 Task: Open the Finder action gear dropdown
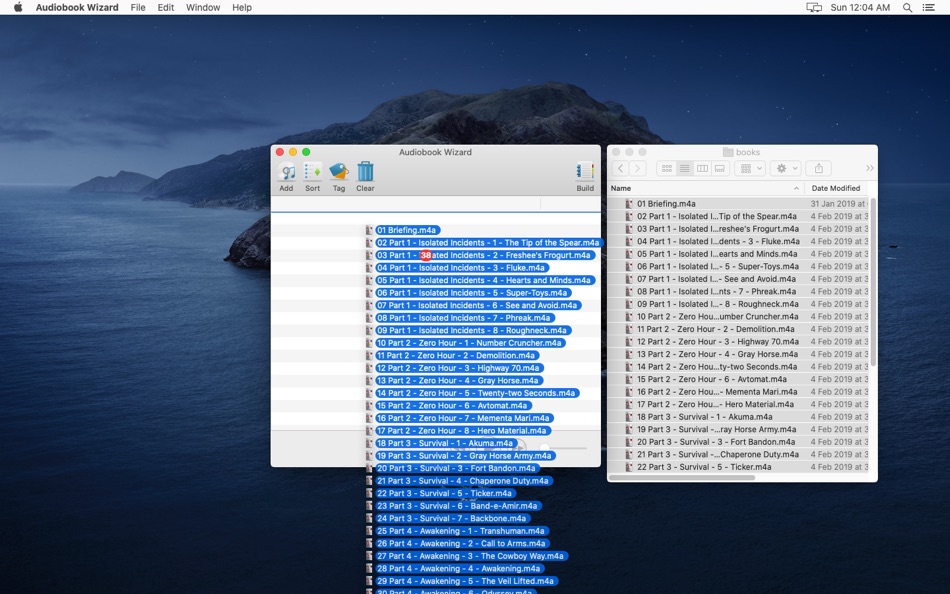pos(786,169)
